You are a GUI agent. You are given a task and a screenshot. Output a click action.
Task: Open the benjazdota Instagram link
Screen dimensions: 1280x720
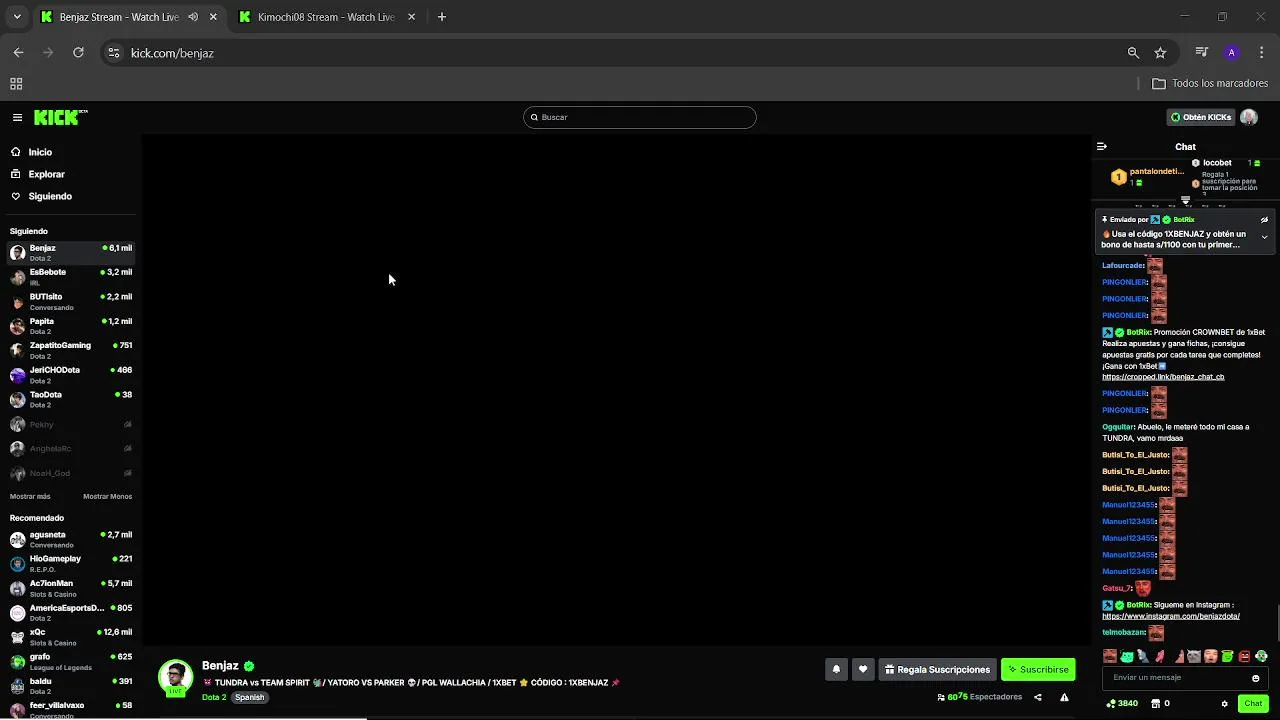1171,616
